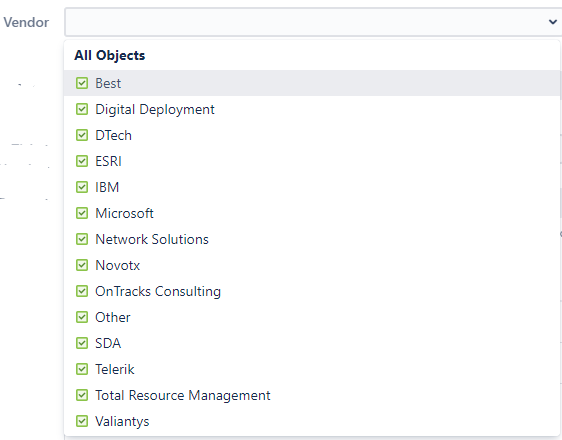
Task: Click the check icon beside ESRI
Action: coord(82,161)
